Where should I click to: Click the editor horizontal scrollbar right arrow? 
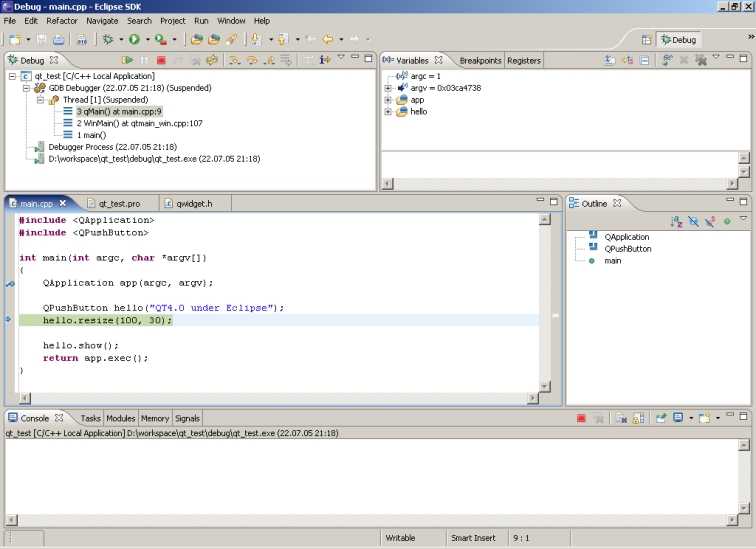click(532, 398)
